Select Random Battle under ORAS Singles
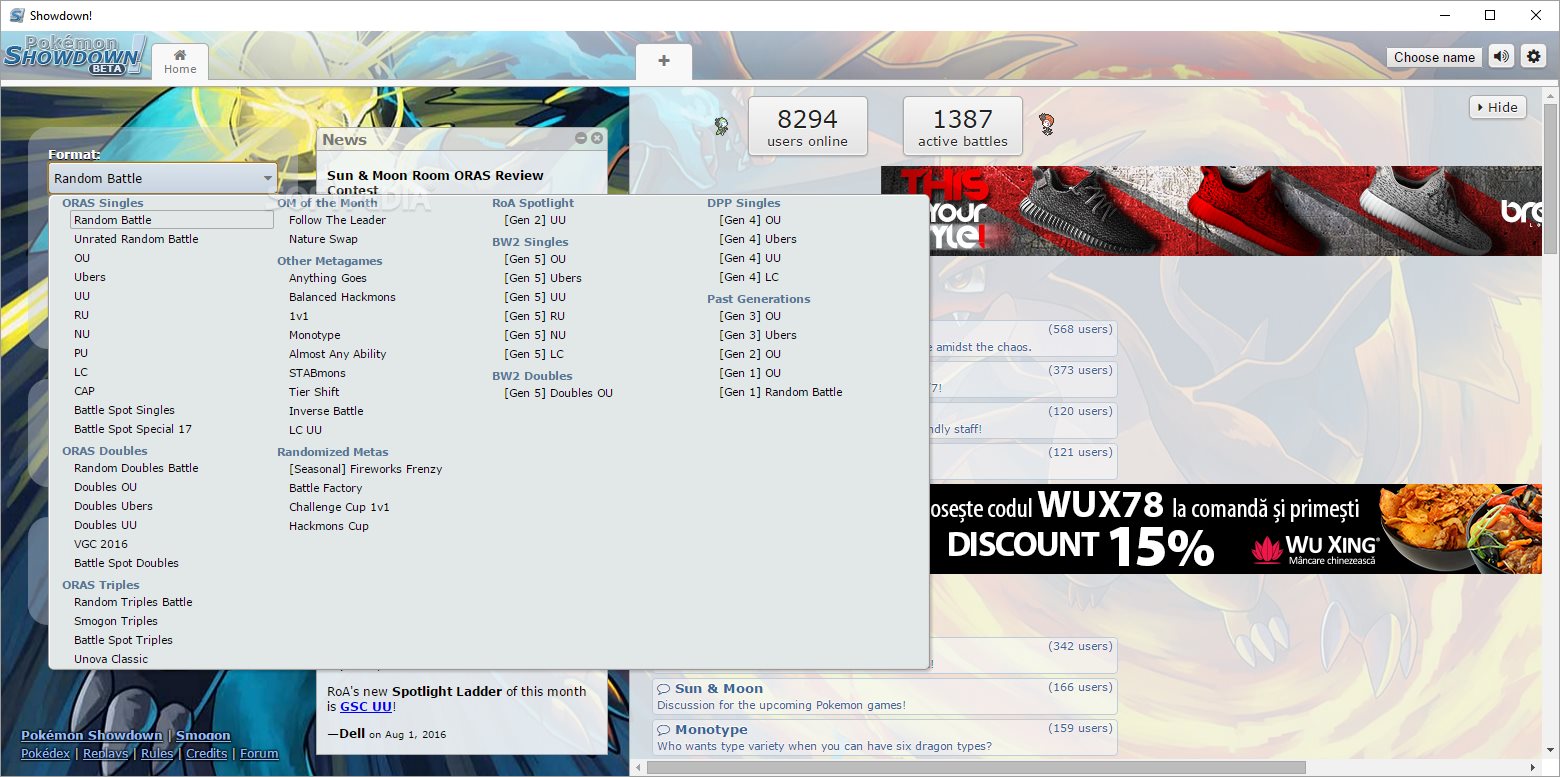This screenshot has height=777, width=1560. [171, 220]
